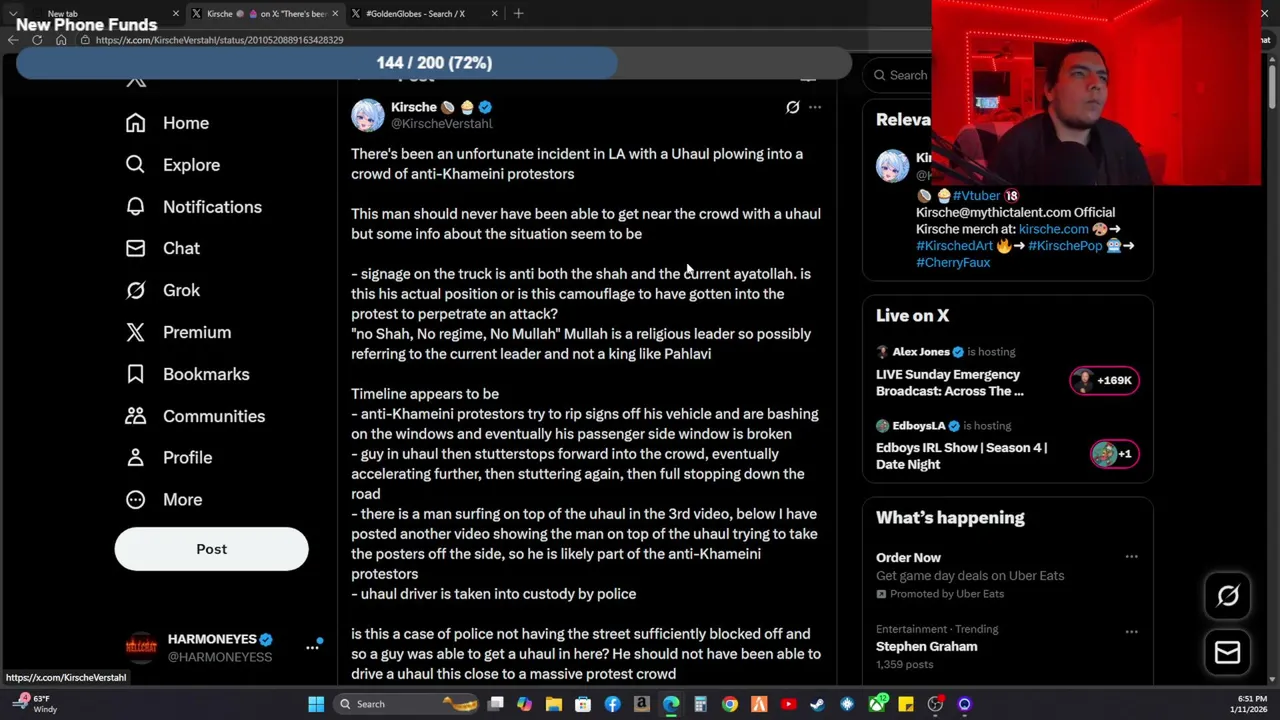Open a new browser tab with plus
This screenshot has width=1280, height=720.
(x=518, y=14)
